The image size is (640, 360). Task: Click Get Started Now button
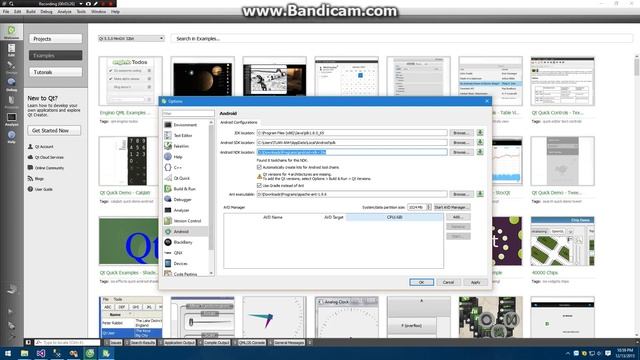(54, 131)
